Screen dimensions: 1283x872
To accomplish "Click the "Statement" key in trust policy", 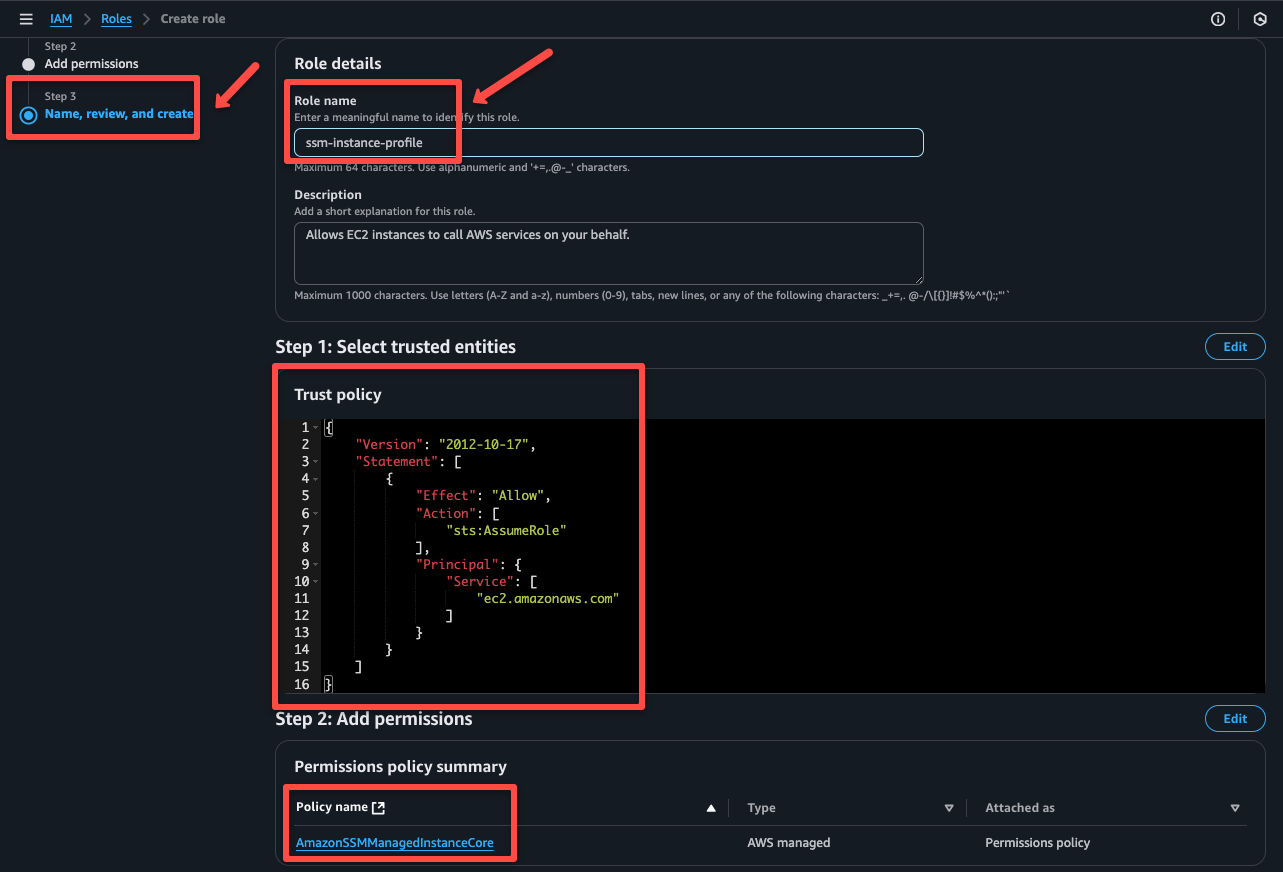I will [x=396, y=462].
